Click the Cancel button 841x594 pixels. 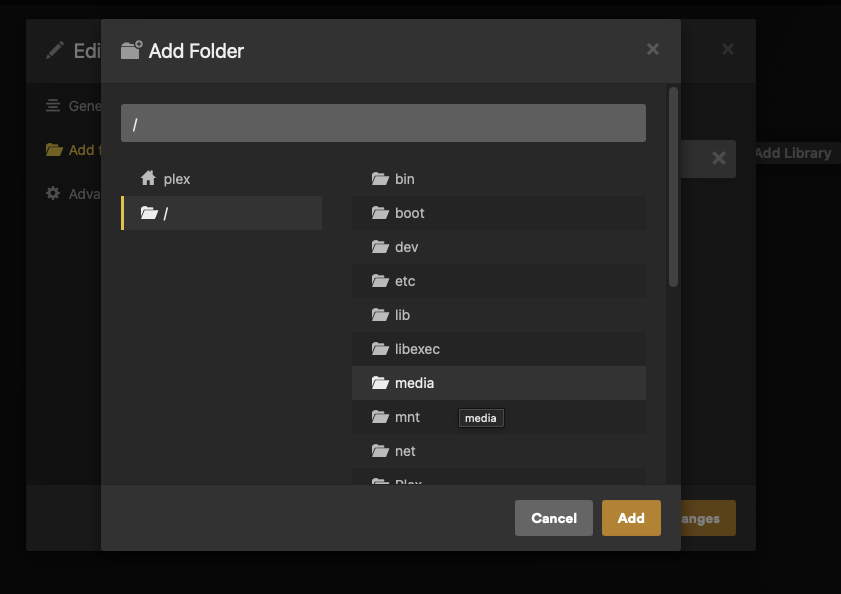point(554,518)
